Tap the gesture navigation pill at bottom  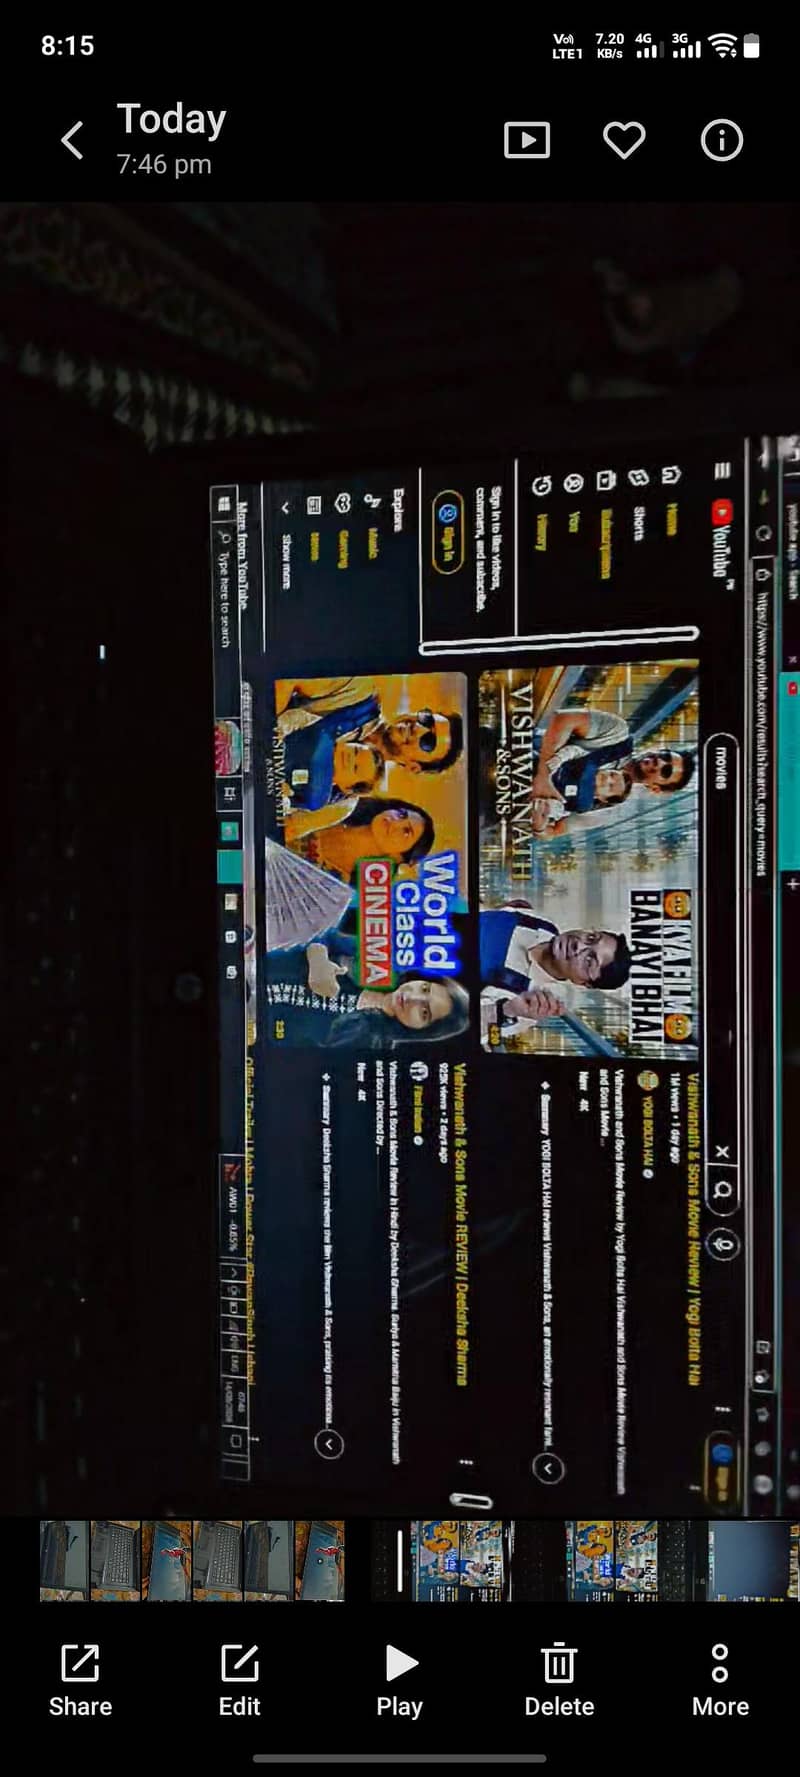(400, 1759)
